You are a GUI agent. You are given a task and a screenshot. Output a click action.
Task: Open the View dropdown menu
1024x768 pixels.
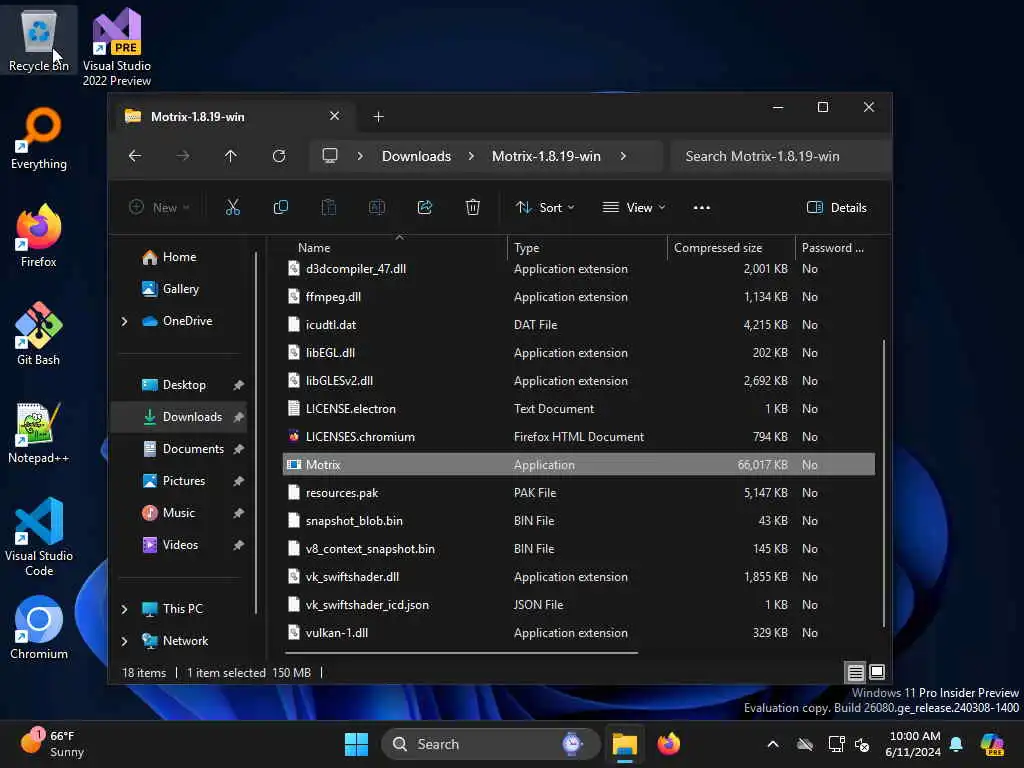(x=633, y=208)
